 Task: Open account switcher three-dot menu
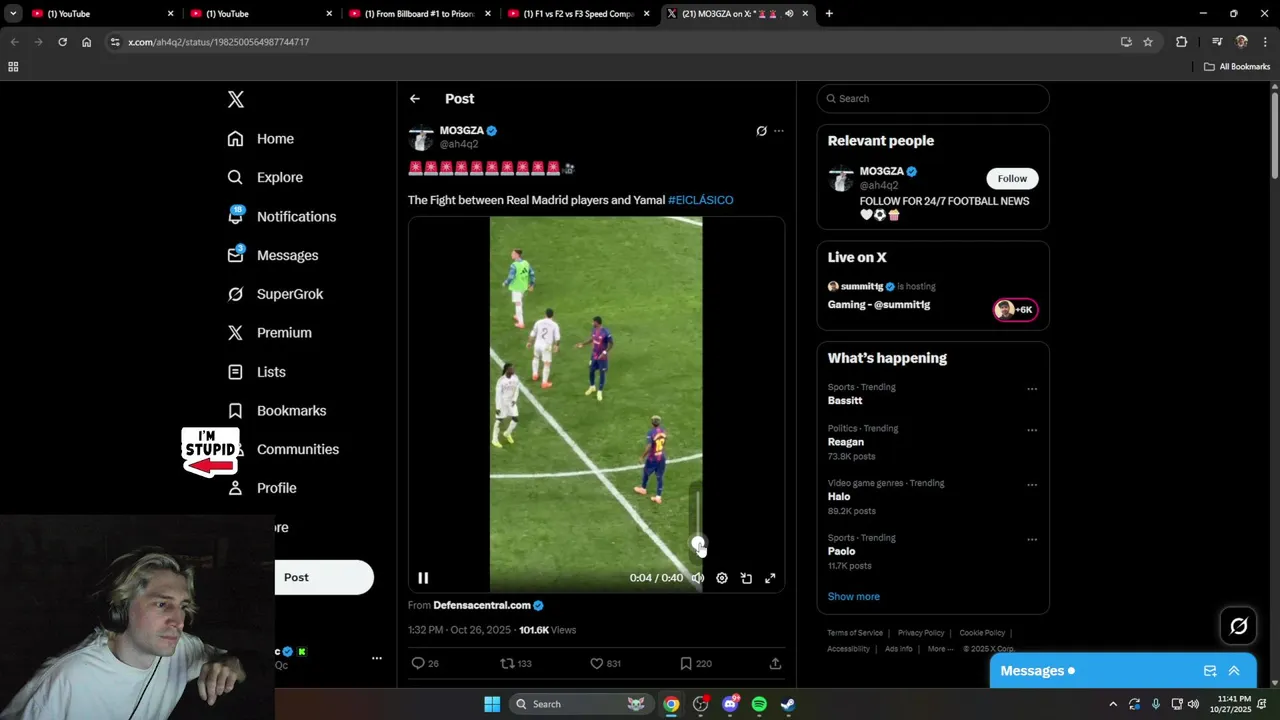(x=377, y=658)
